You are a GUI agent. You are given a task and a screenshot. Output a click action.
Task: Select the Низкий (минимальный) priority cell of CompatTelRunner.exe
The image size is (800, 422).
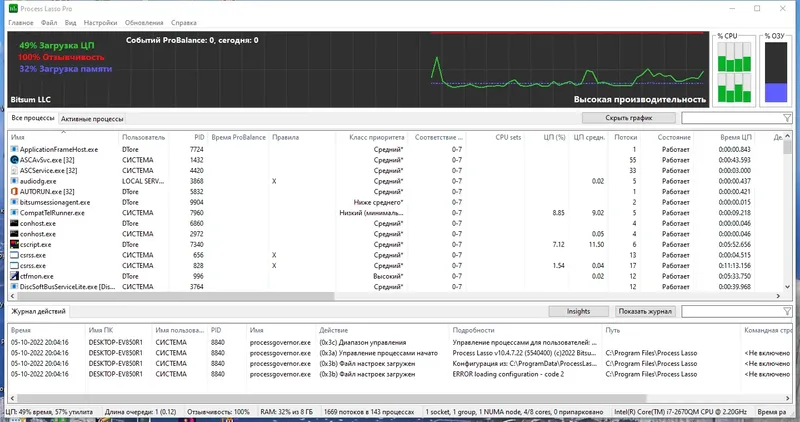pos(371,213)
